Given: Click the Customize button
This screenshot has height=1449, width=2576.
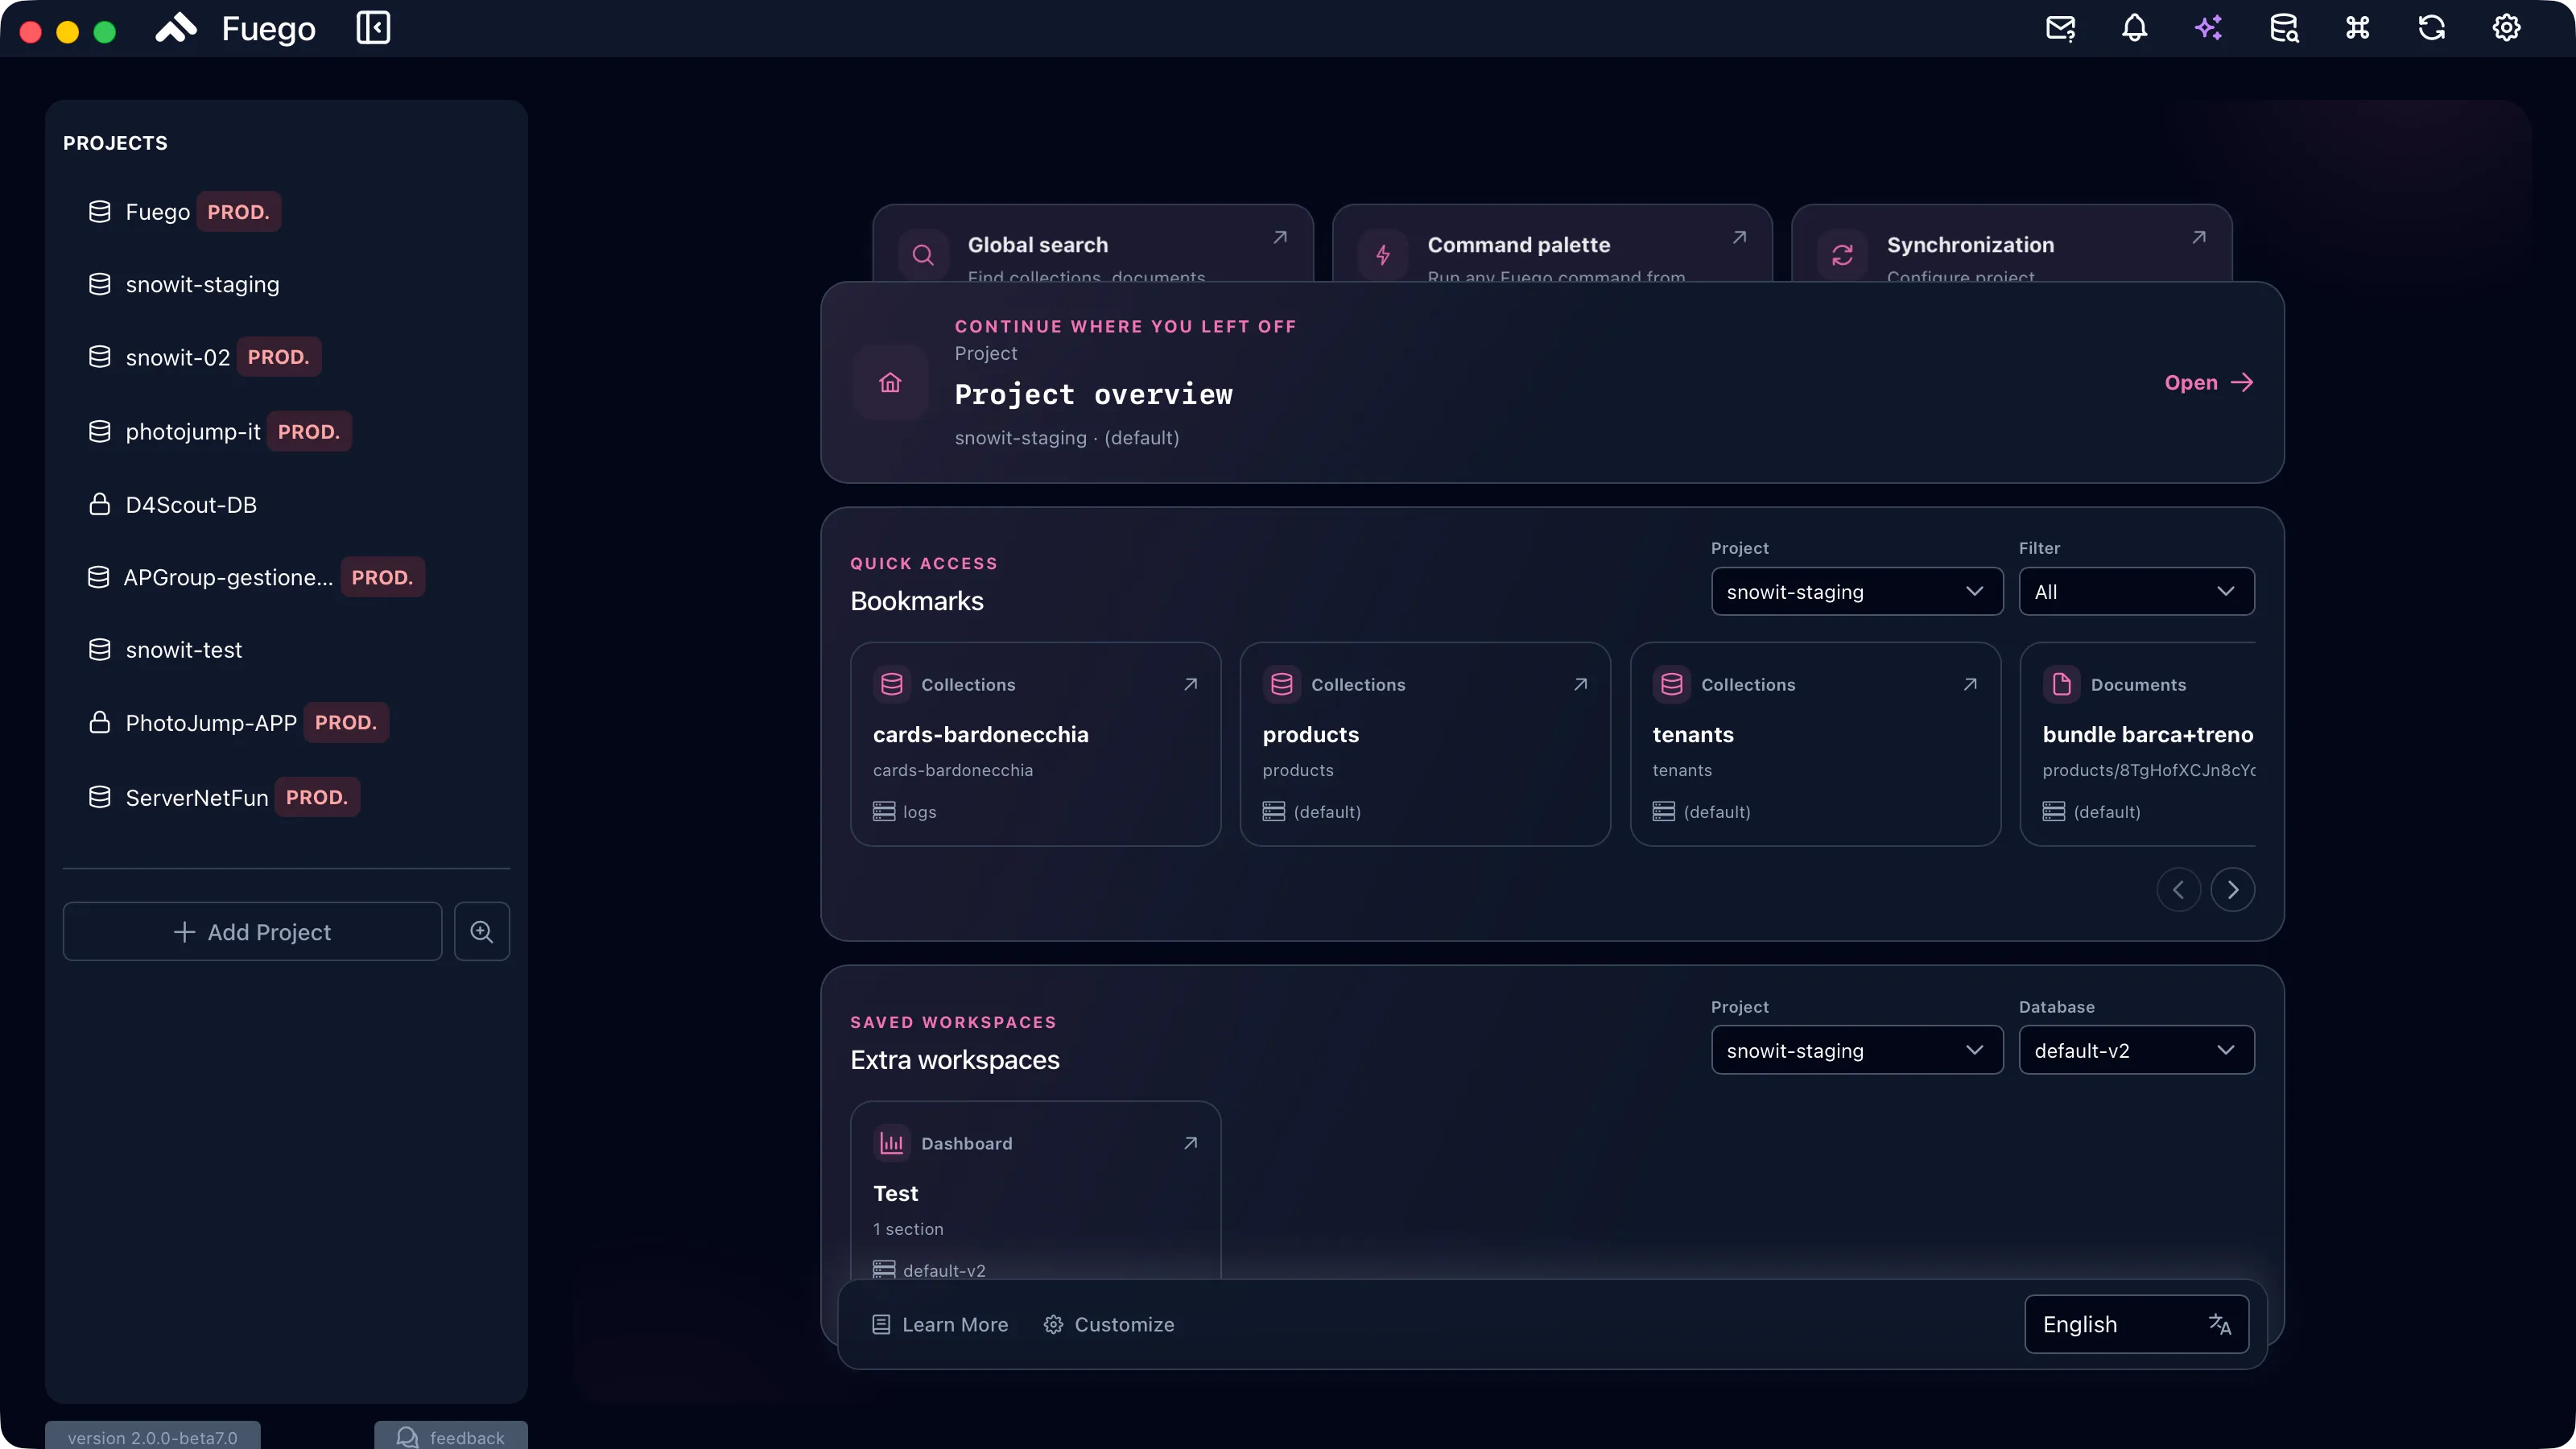Looking at the screenshot, I should (1109, 1324).
